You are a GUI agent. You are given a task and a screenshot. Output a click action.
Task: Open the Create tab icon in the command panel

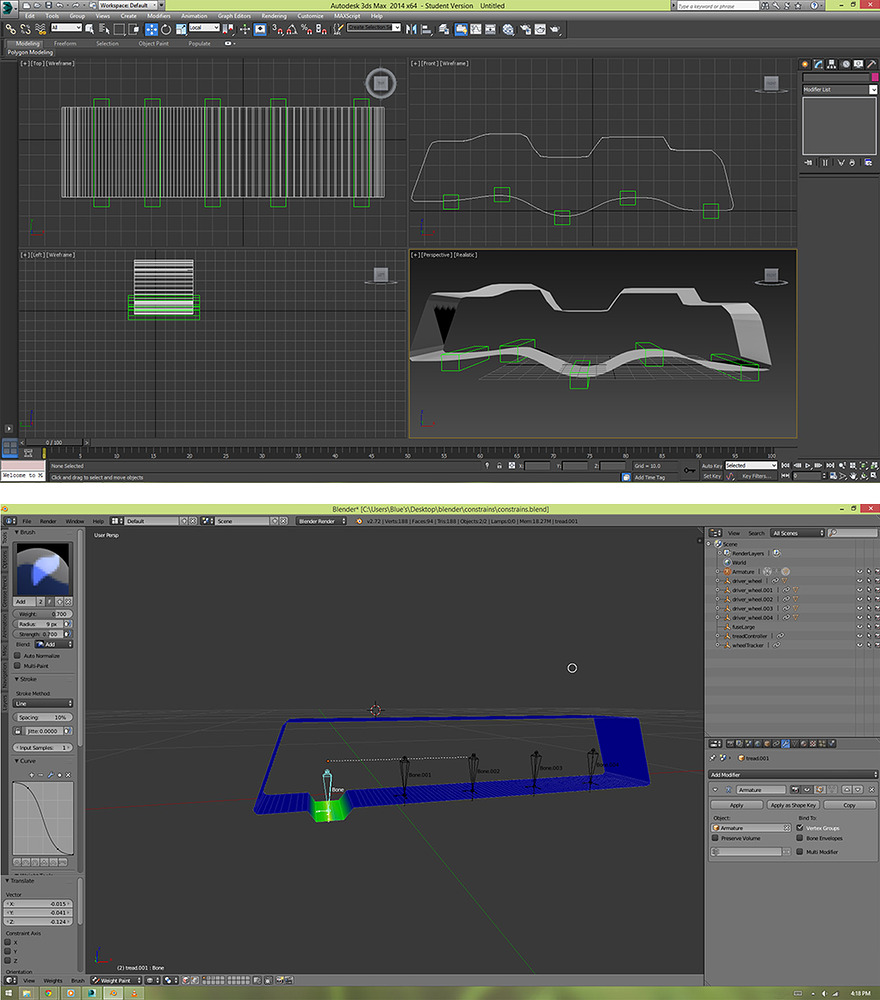(x=805, y=64)
